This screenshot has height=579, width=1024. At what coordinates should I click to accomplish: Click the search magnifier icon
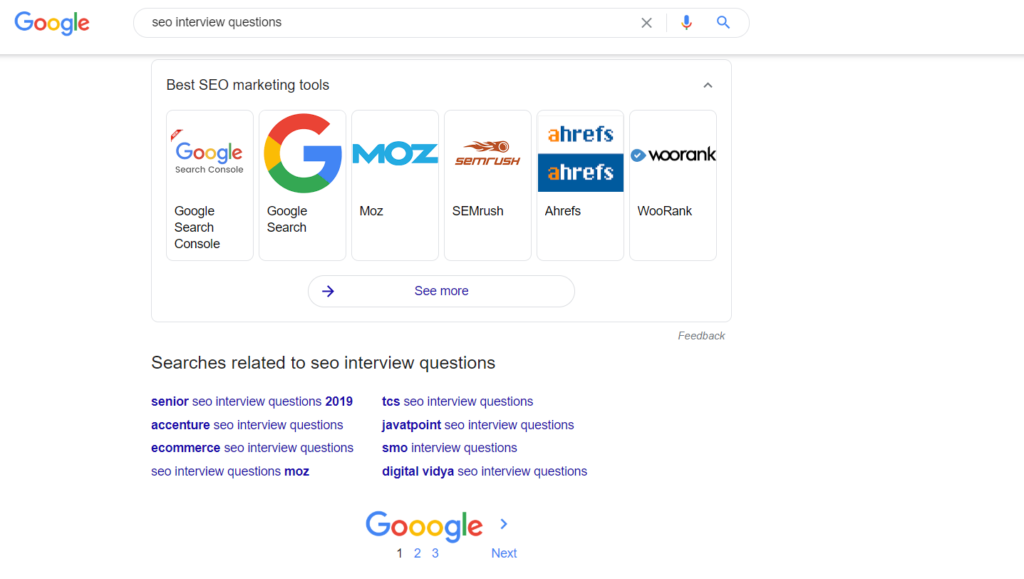click(723, 22)
